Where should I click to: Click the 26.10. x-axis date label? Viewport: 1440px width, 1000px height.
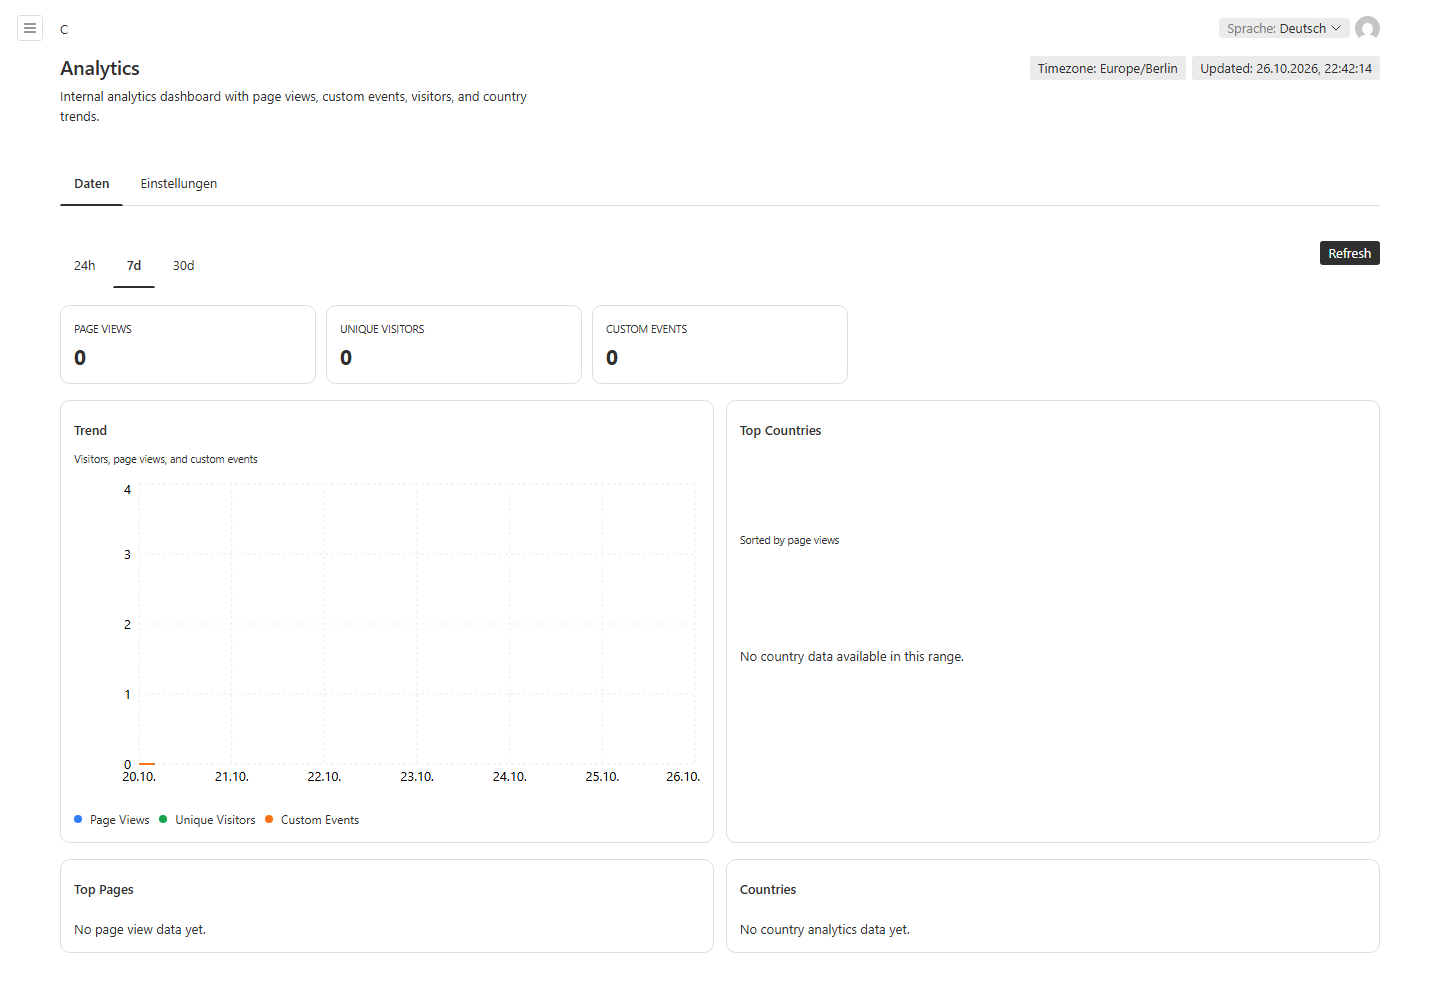pos(683,777)
